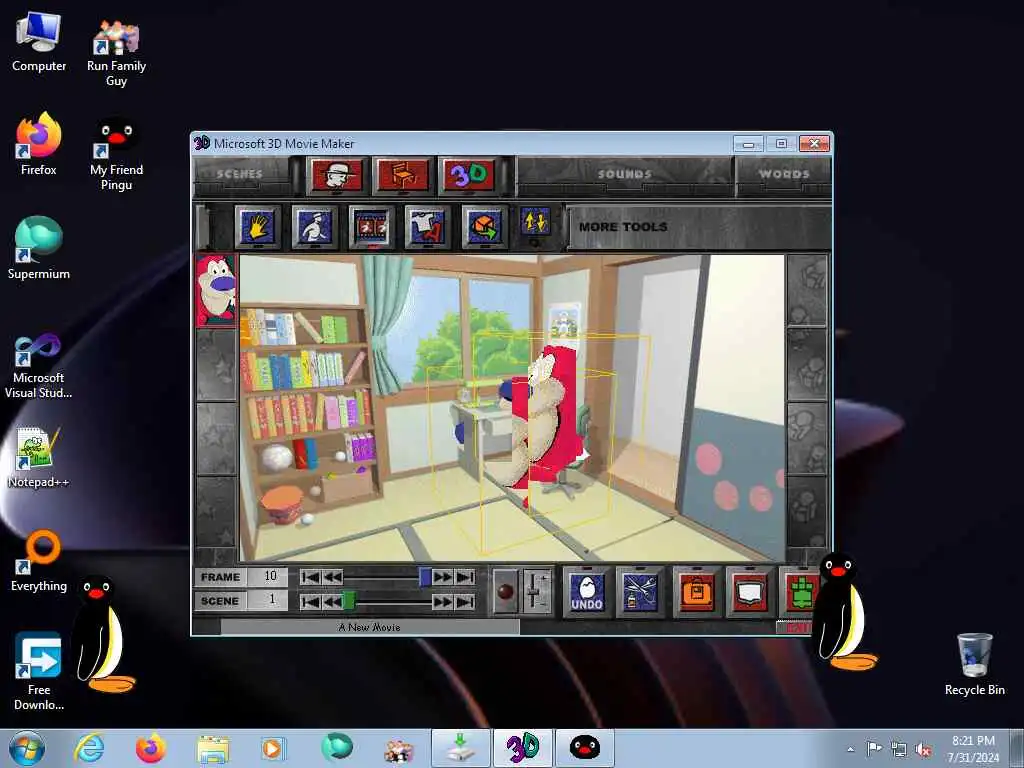Select the Costume Changer shirt tool

tap(428, 227)
